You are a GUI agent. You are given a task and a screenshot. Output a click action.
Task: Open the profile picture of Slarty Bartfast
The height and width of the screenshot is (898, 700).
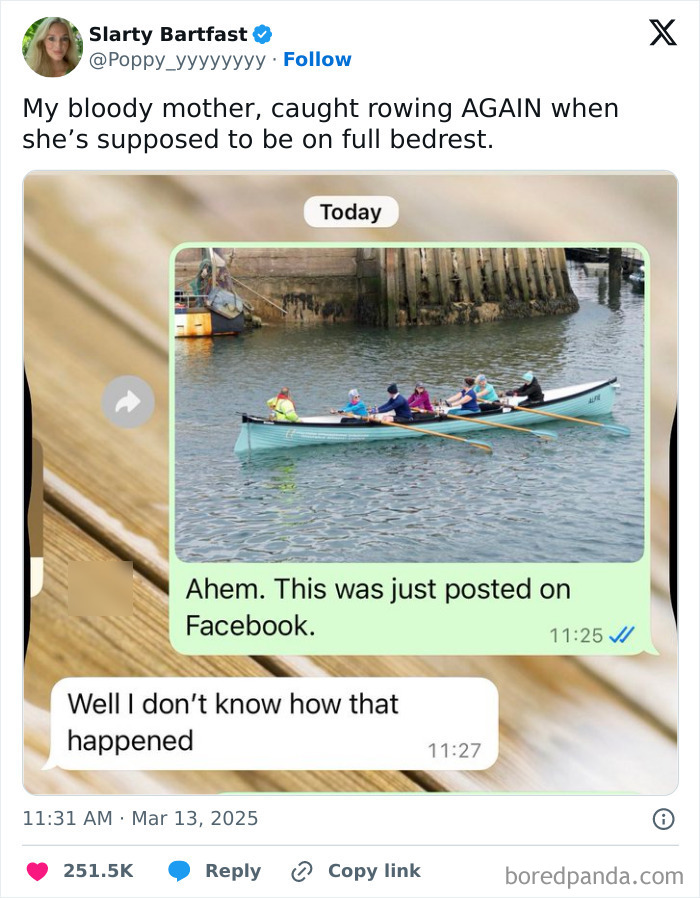tap(52, 46)
